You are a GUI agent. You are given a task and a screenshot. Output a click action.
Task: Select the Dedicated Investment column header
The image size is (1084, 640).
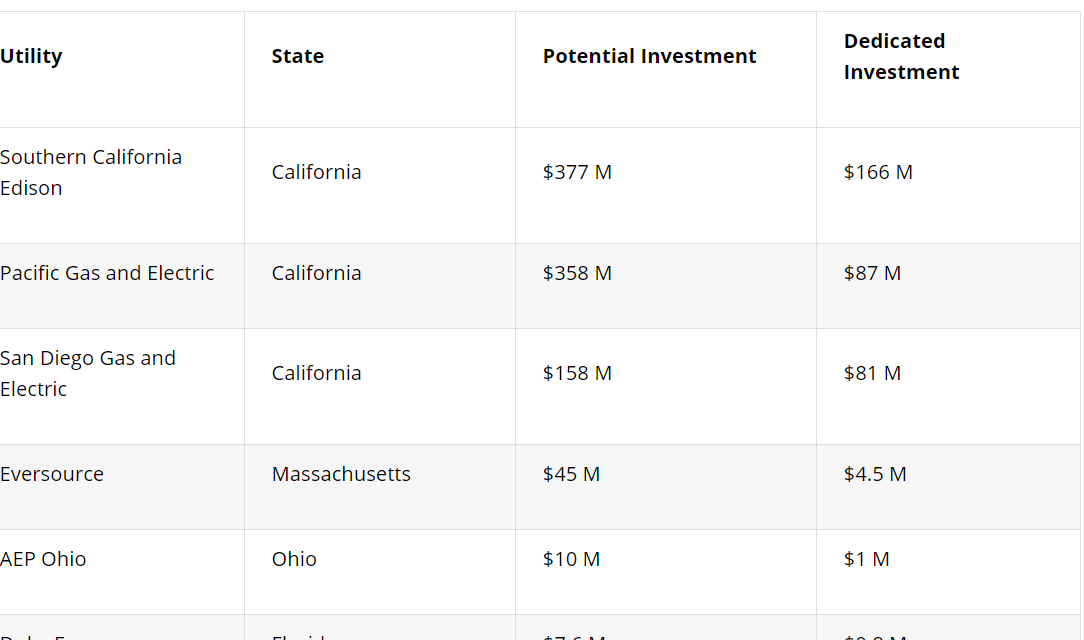point(901,57)
